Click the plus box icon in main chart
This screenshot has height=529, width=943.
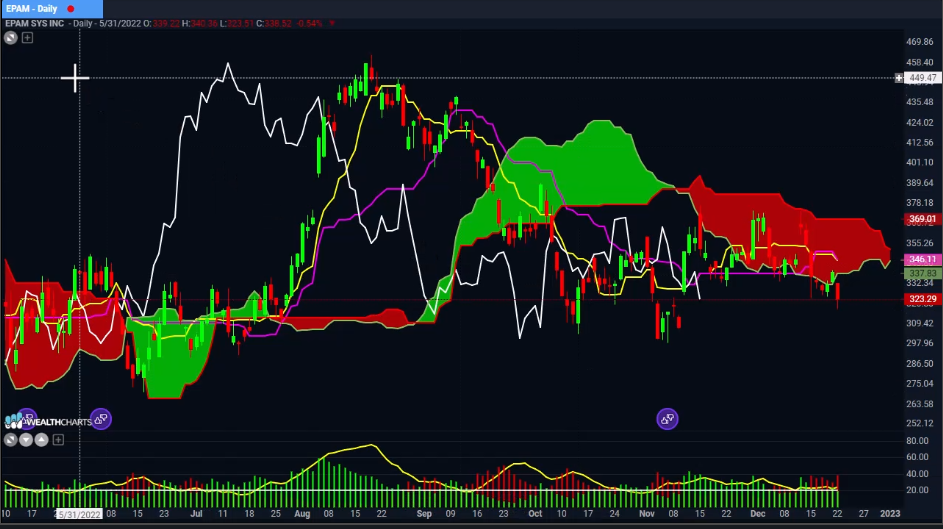pos(27,38)
